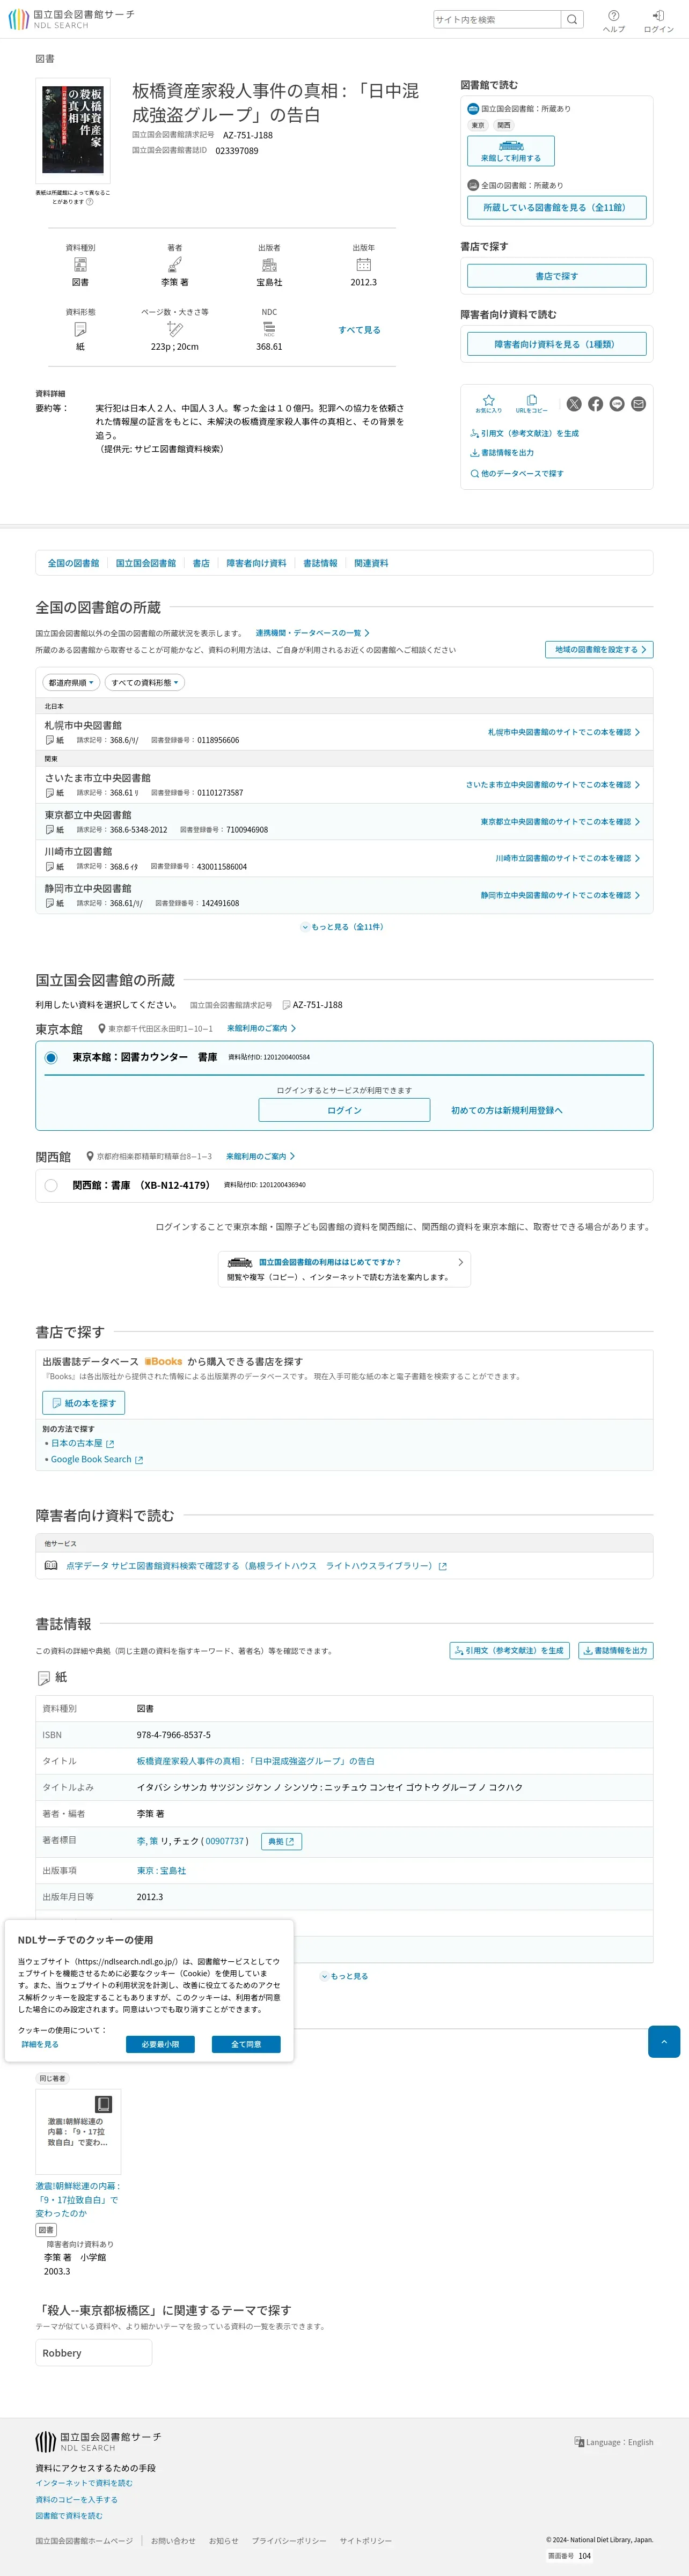
Task: Open 連携機関・データベースの一覧 link
Action: [312, 633]
